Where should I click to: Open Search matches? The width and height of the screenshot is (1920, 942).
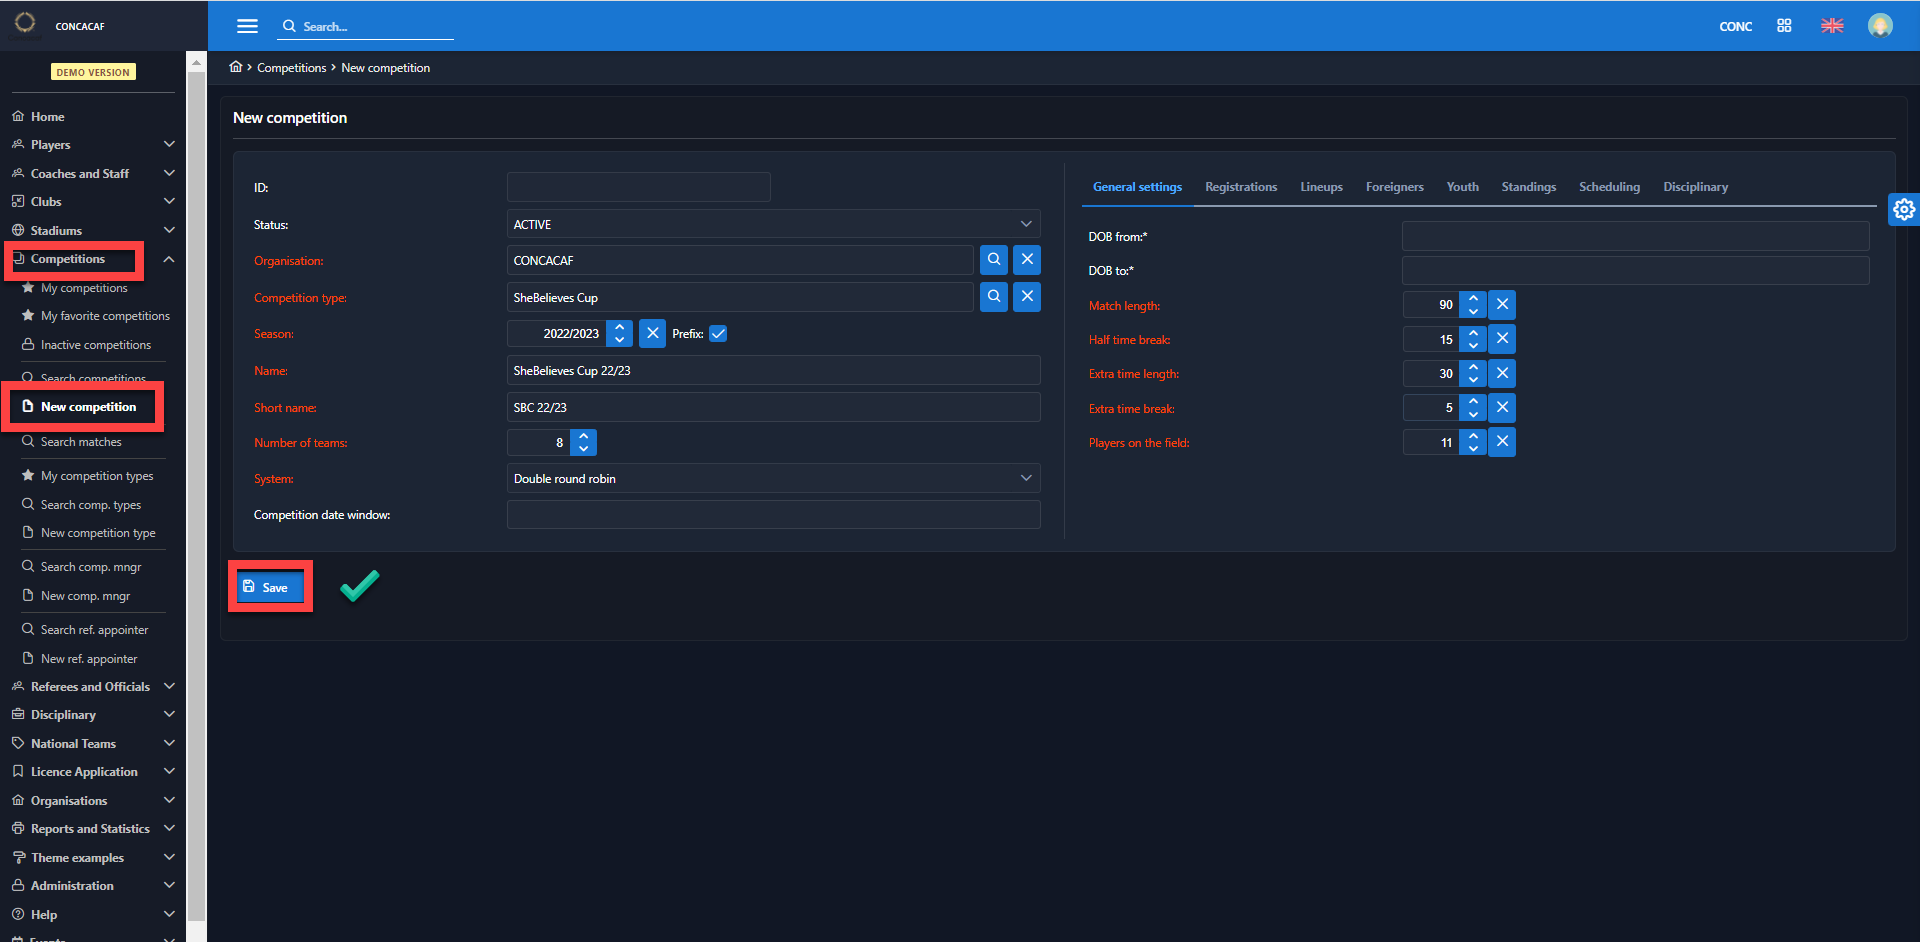pos(81,442)
